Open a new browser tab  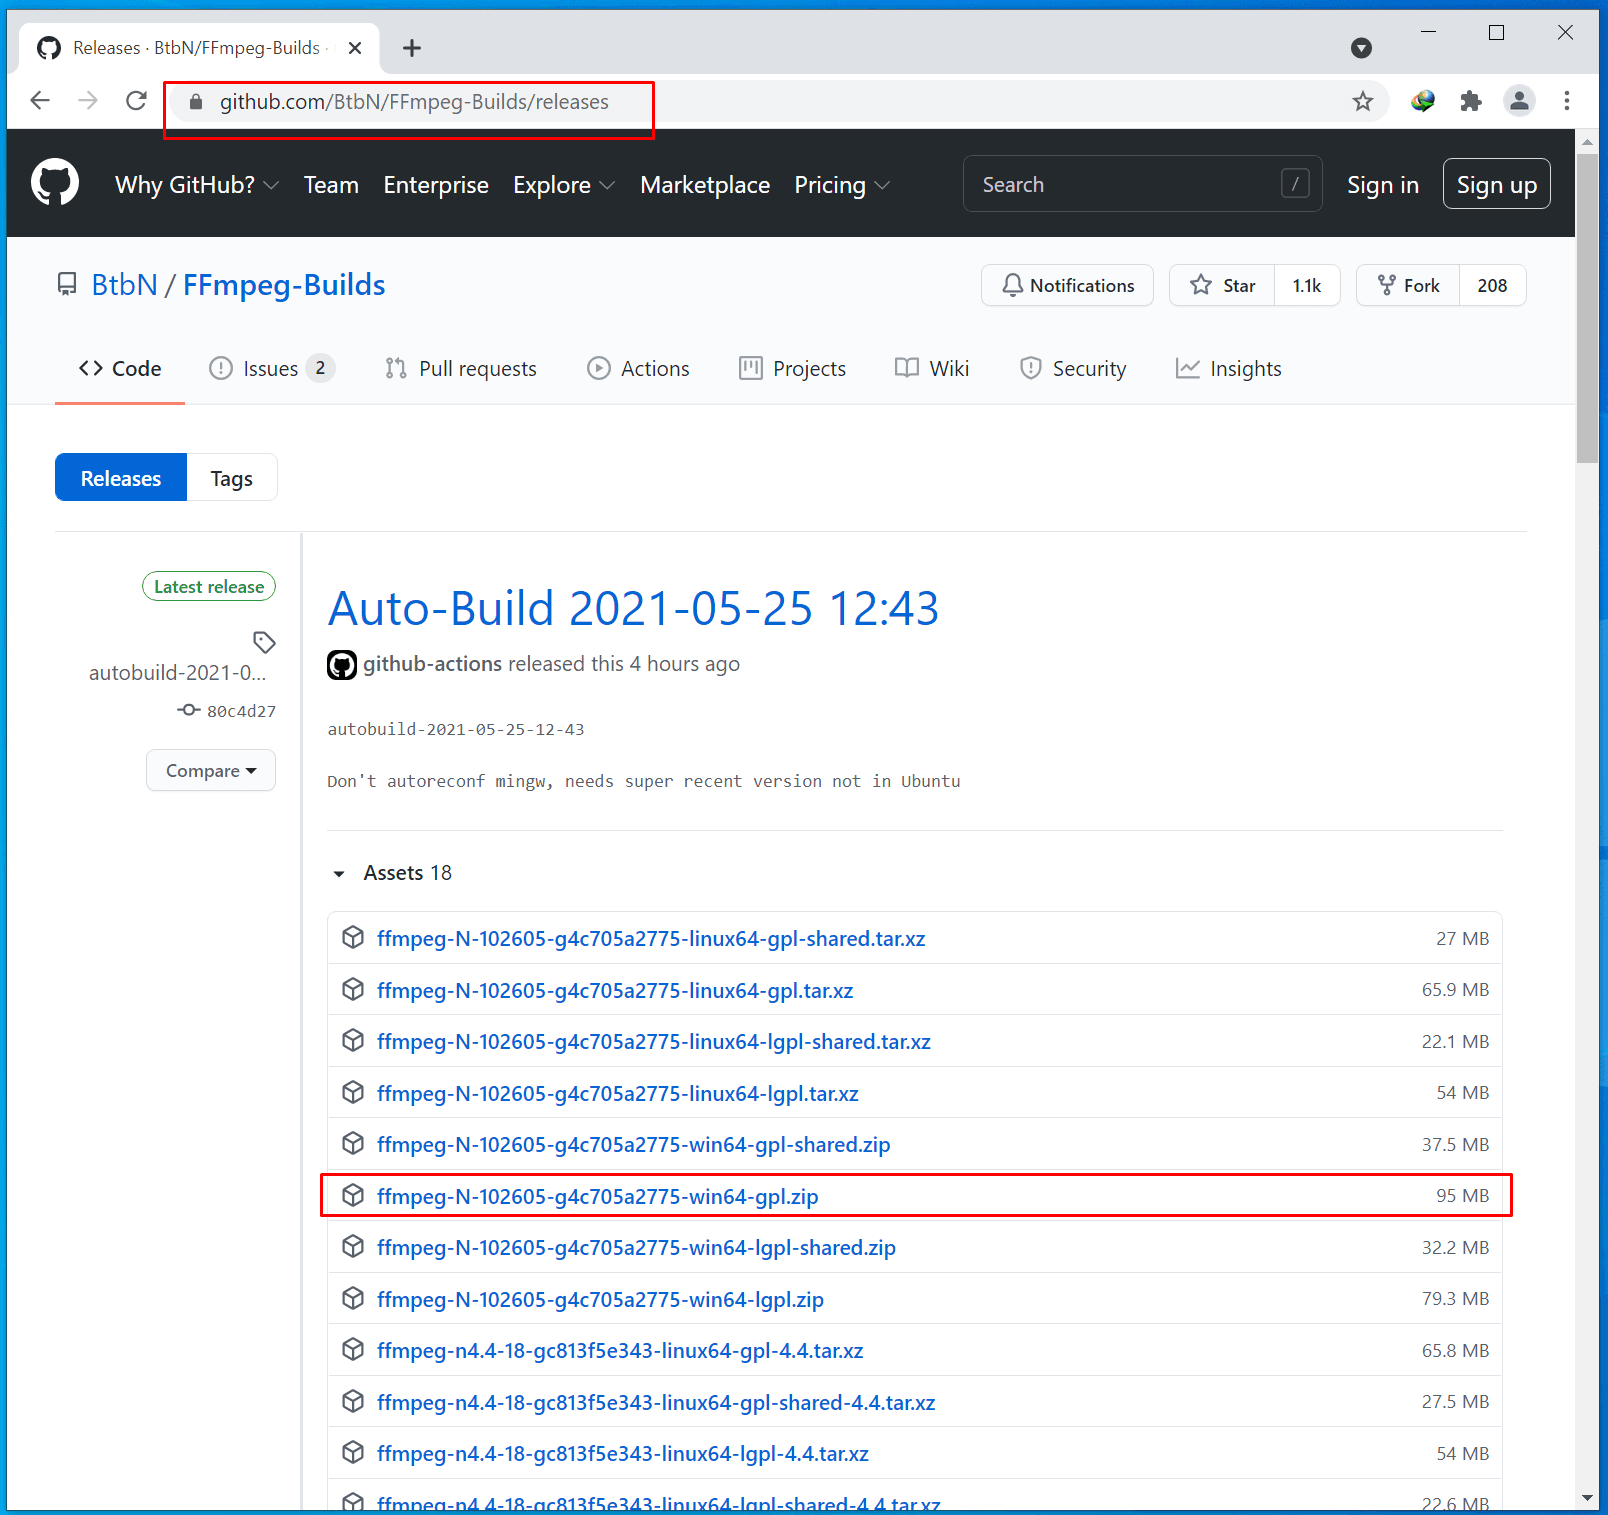click(x=412, y=48)
